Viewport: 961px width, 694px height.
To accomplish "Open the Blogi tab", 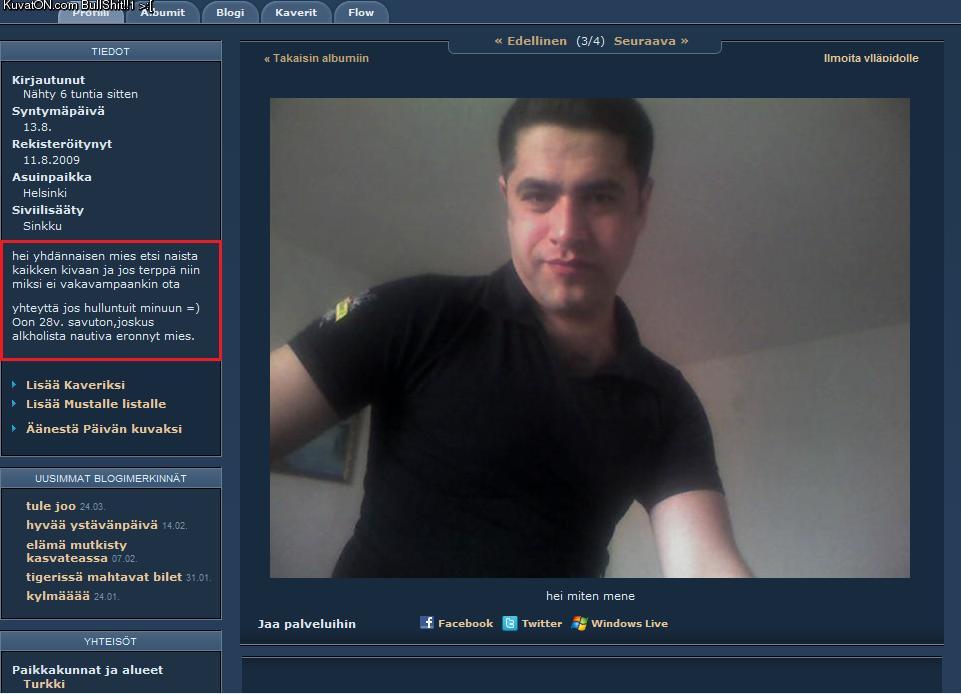I will pyautogui.click(x=230, y=12).
